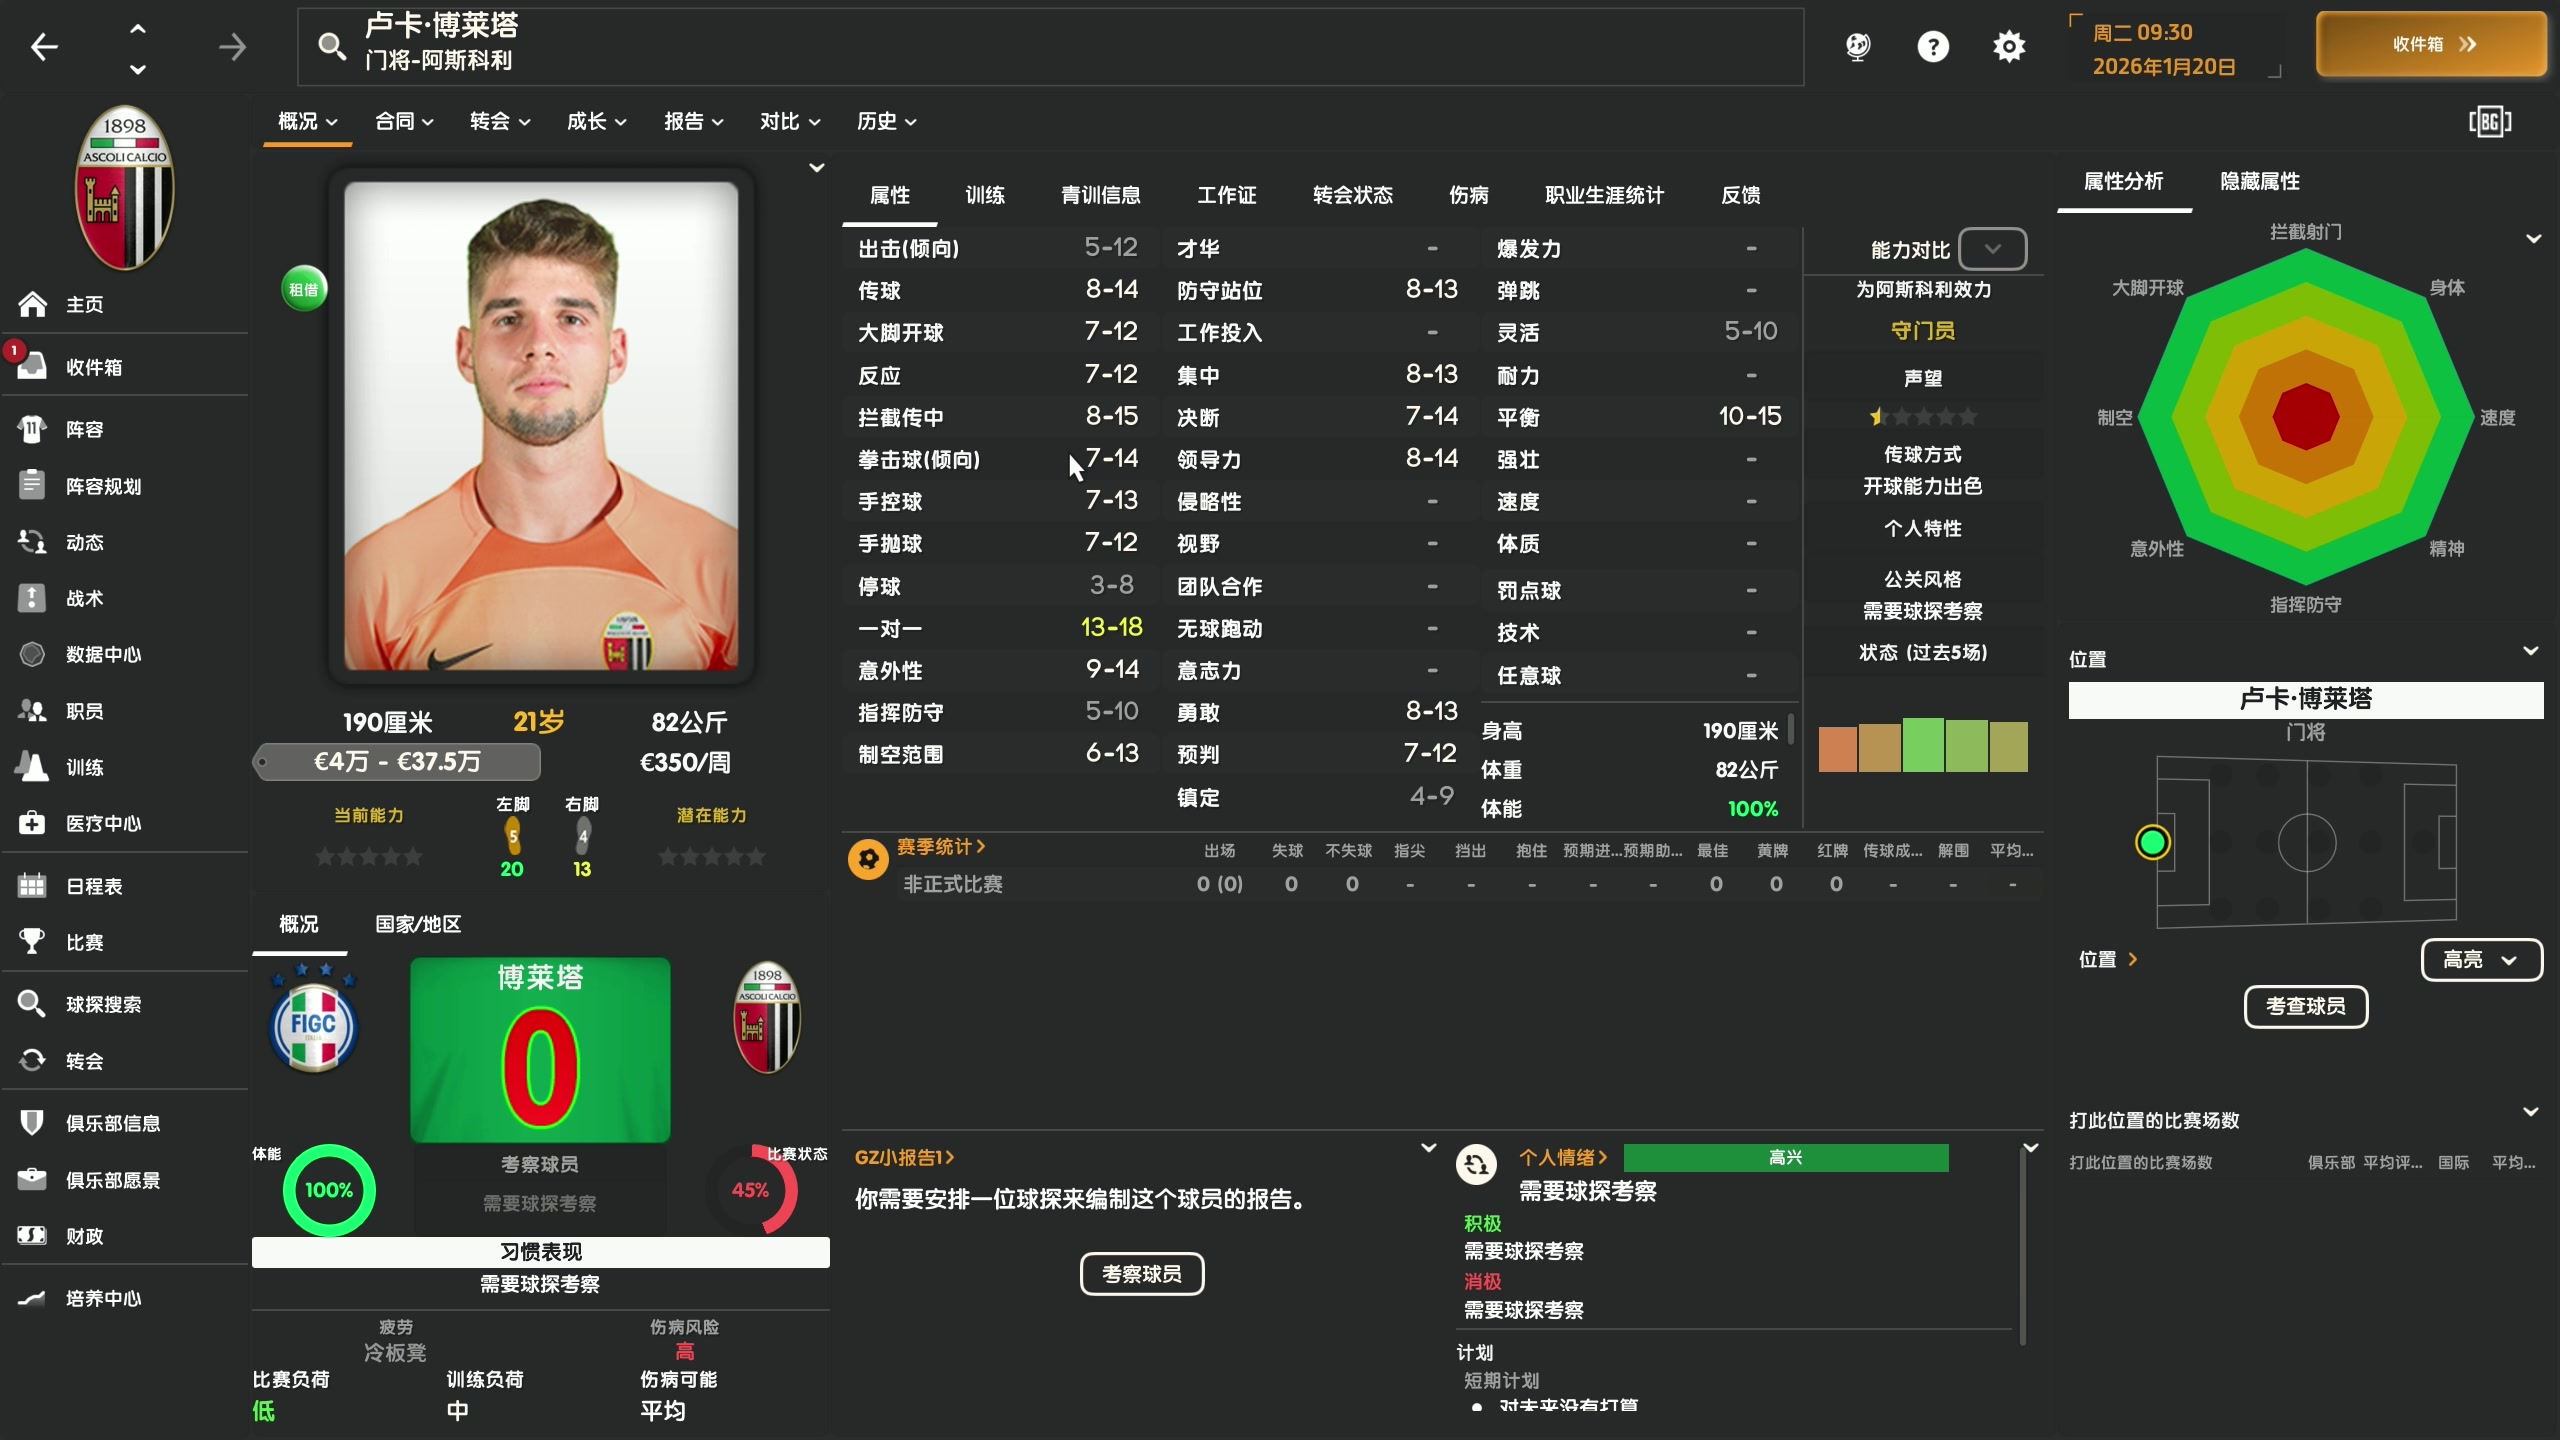This screenshot has height=1440, width=2560.
Task: Click the 个人情绪 refresh icon
Action: [x=1476, y=1165]
